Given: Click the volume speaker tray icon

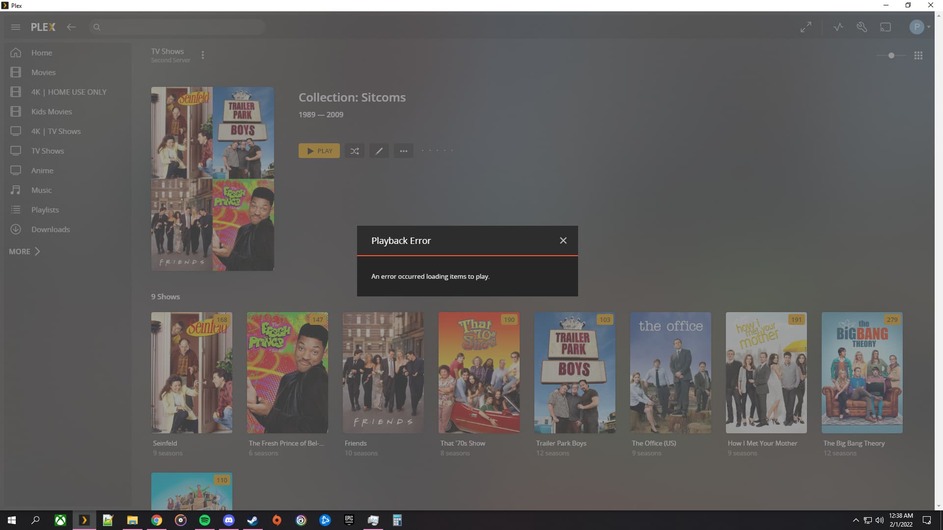Looking at the screenshot, I should pyautogui.click(x=879, y=520).
